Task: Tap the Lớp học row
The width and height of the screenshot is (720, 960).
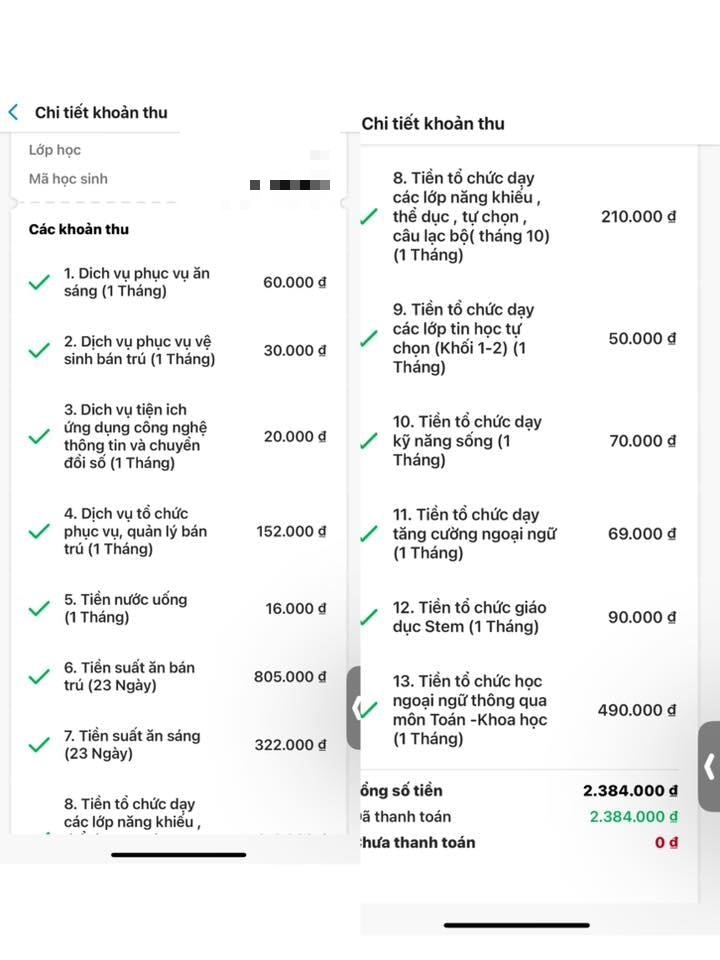Action: pos(55,150)
